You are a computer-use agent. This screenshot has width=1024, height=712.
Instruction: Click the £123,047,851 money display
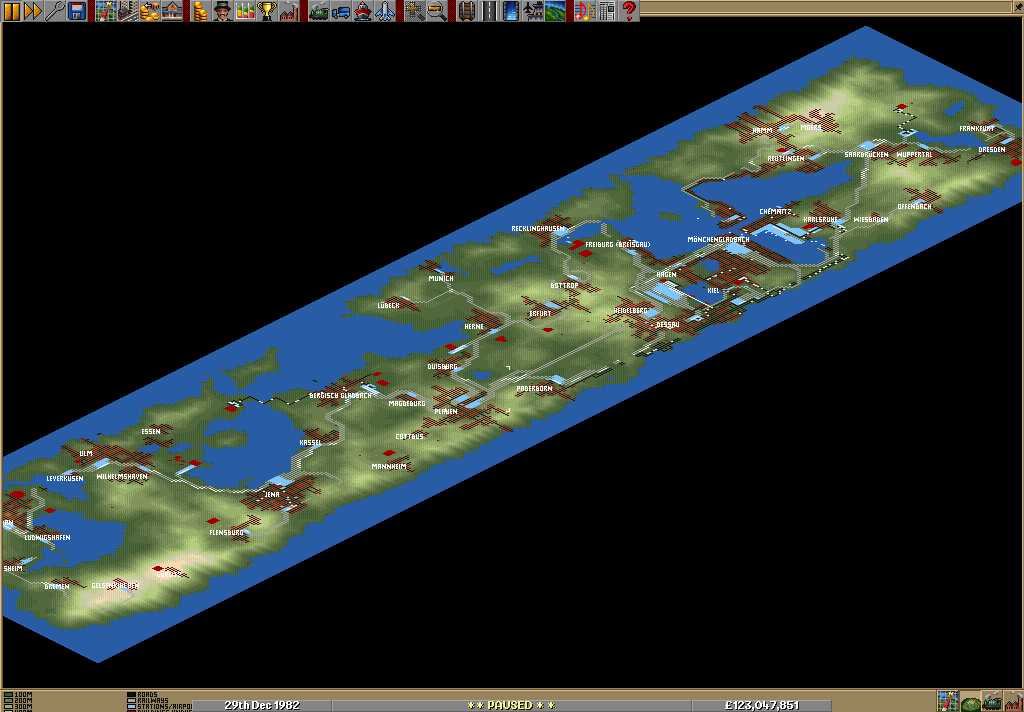pyautogui.click(x=761, y=705)
